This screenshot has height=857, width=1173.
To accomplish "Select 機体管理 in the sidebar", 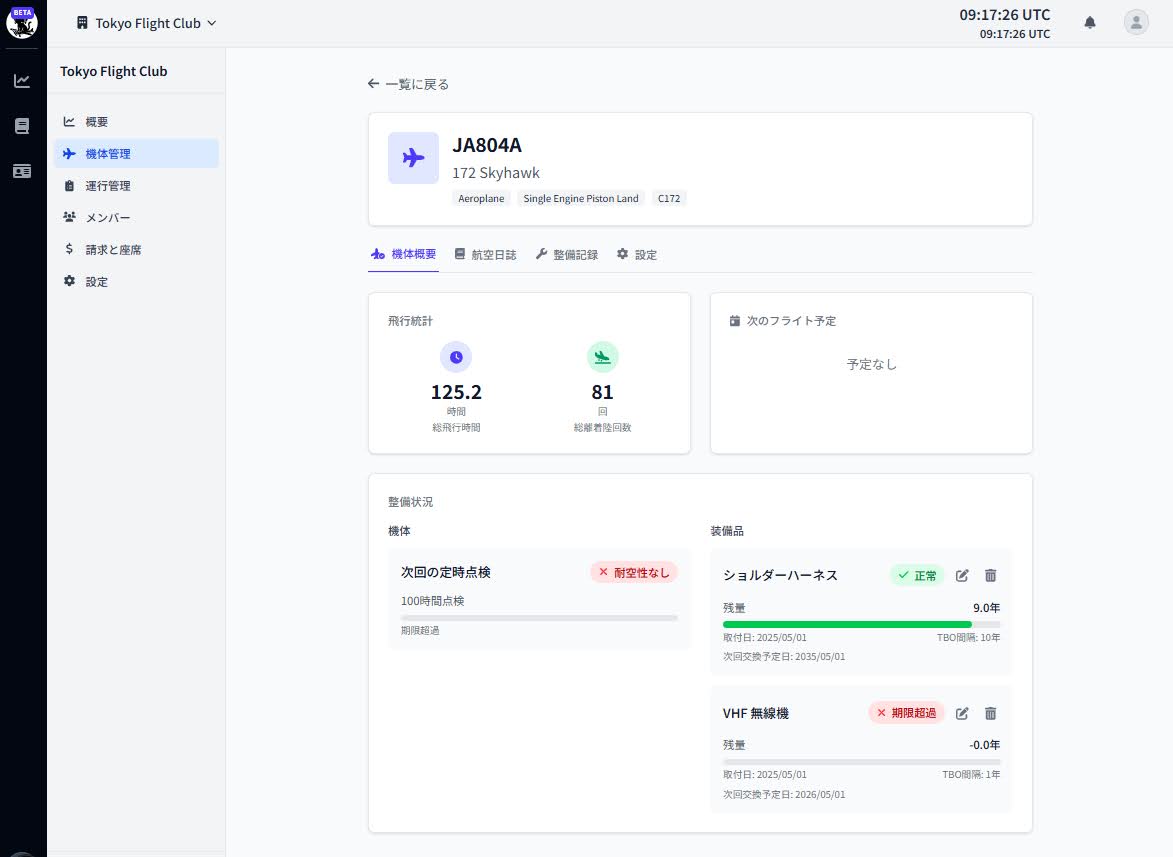I will click(x=136, y=153).
